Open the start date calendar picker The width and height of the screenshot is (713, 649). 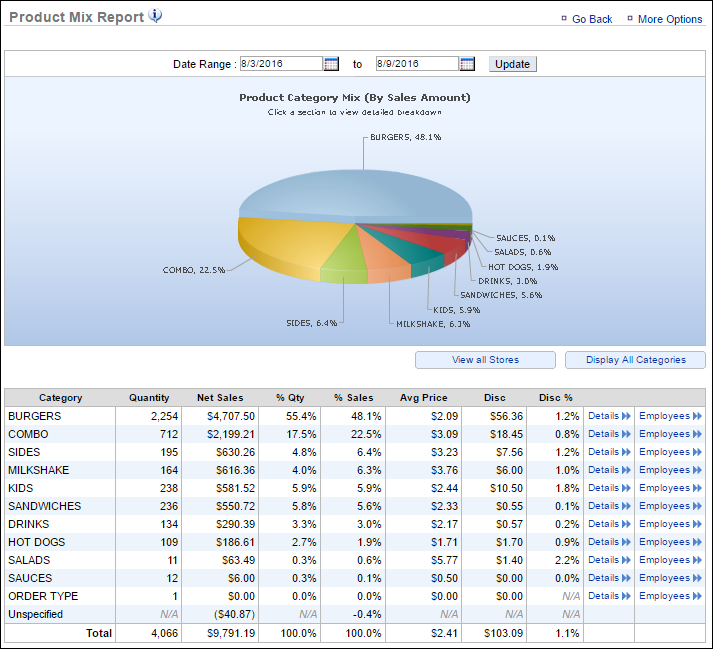tap(331, 64)
